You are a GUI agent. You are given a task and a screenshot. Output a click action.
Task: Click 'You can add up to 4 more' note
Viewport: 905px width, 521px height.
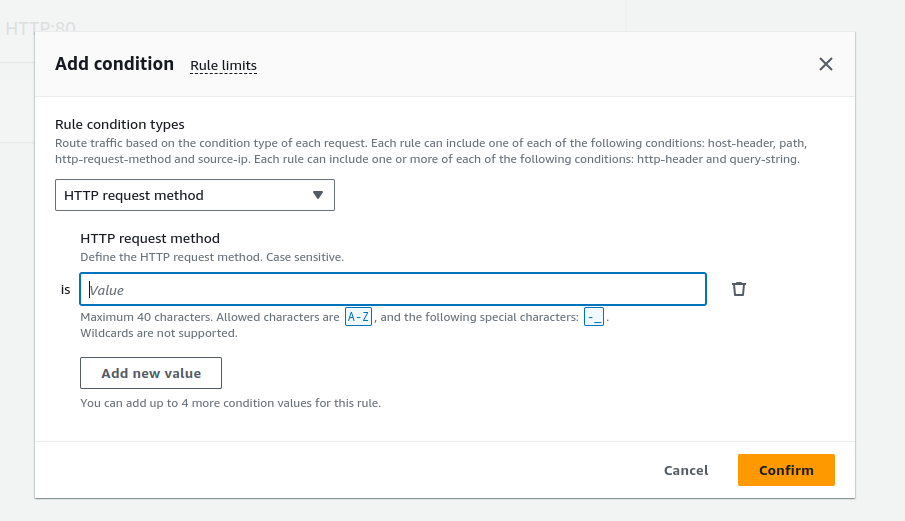[230, 403]
